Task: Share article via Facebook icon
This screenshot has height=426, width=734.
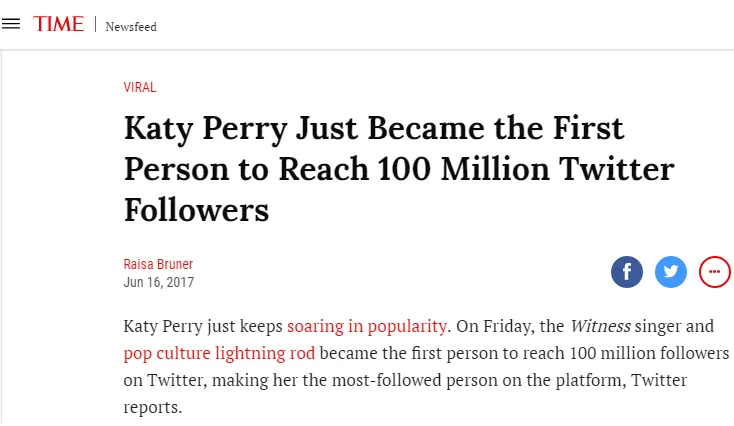Action: click(626, 272)
